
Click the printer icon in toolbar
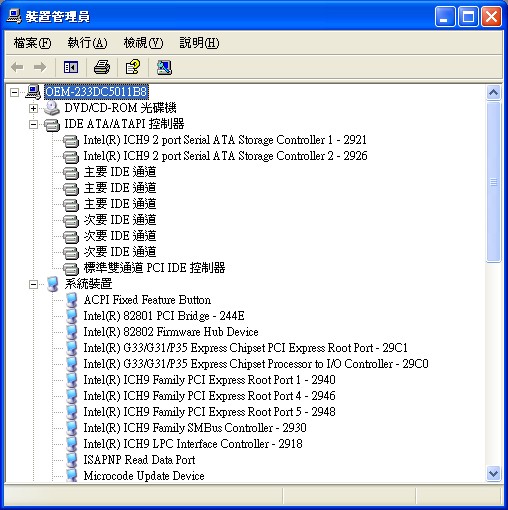point(102,67)
